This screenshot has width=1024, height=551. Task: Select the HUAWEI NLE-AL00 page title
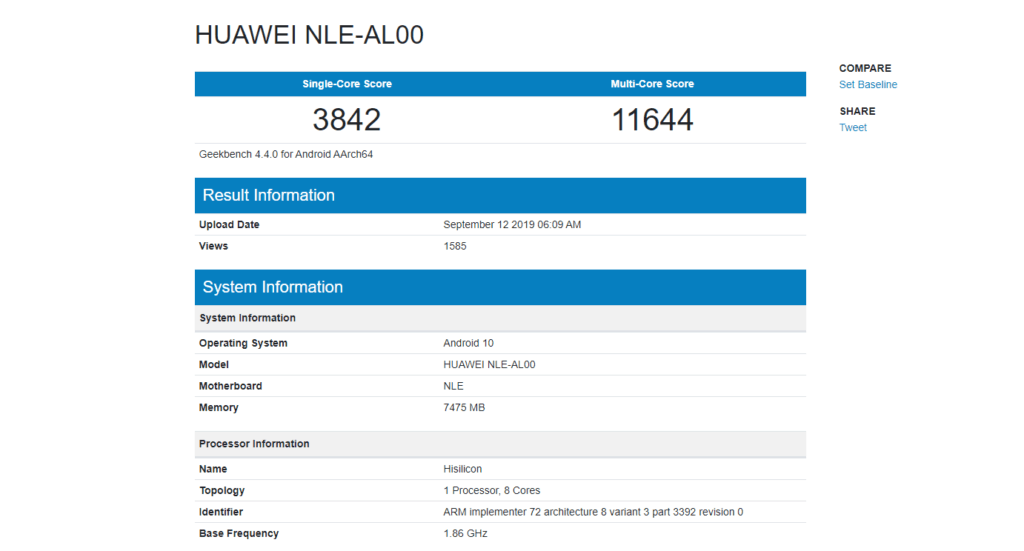[x=309, y=35]
